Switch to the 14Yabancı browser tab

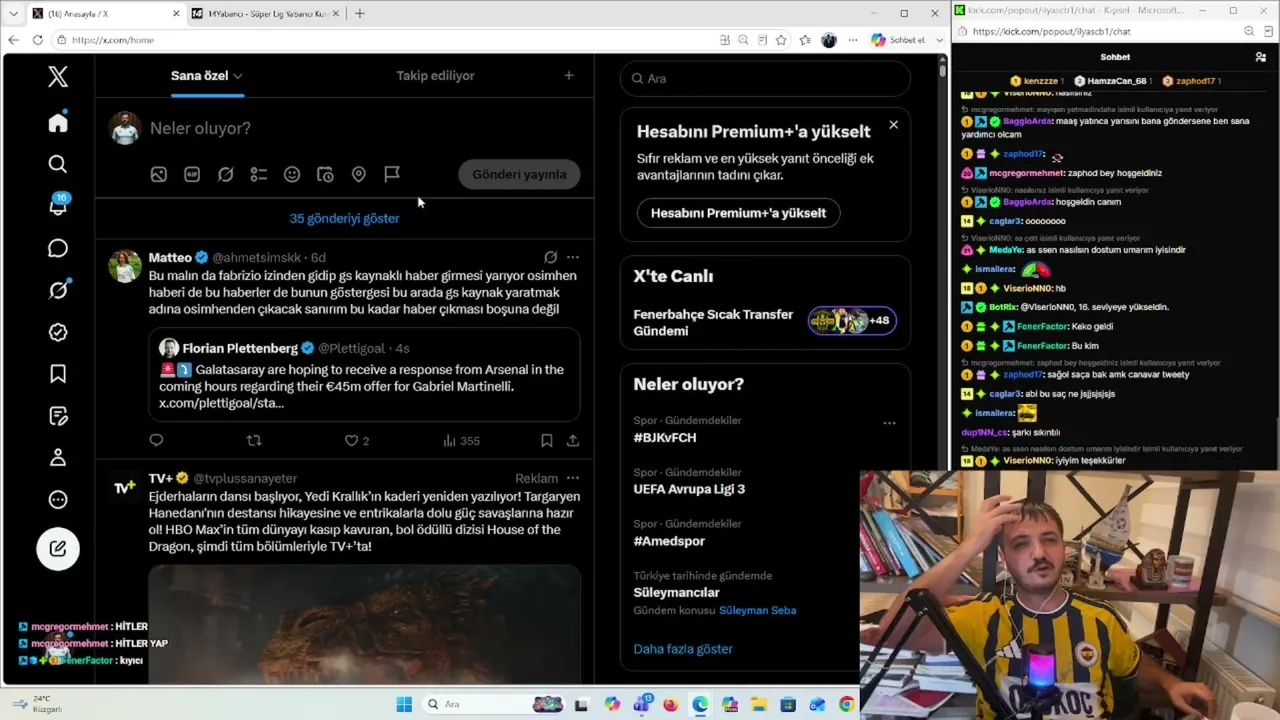[x=264, y=13]
